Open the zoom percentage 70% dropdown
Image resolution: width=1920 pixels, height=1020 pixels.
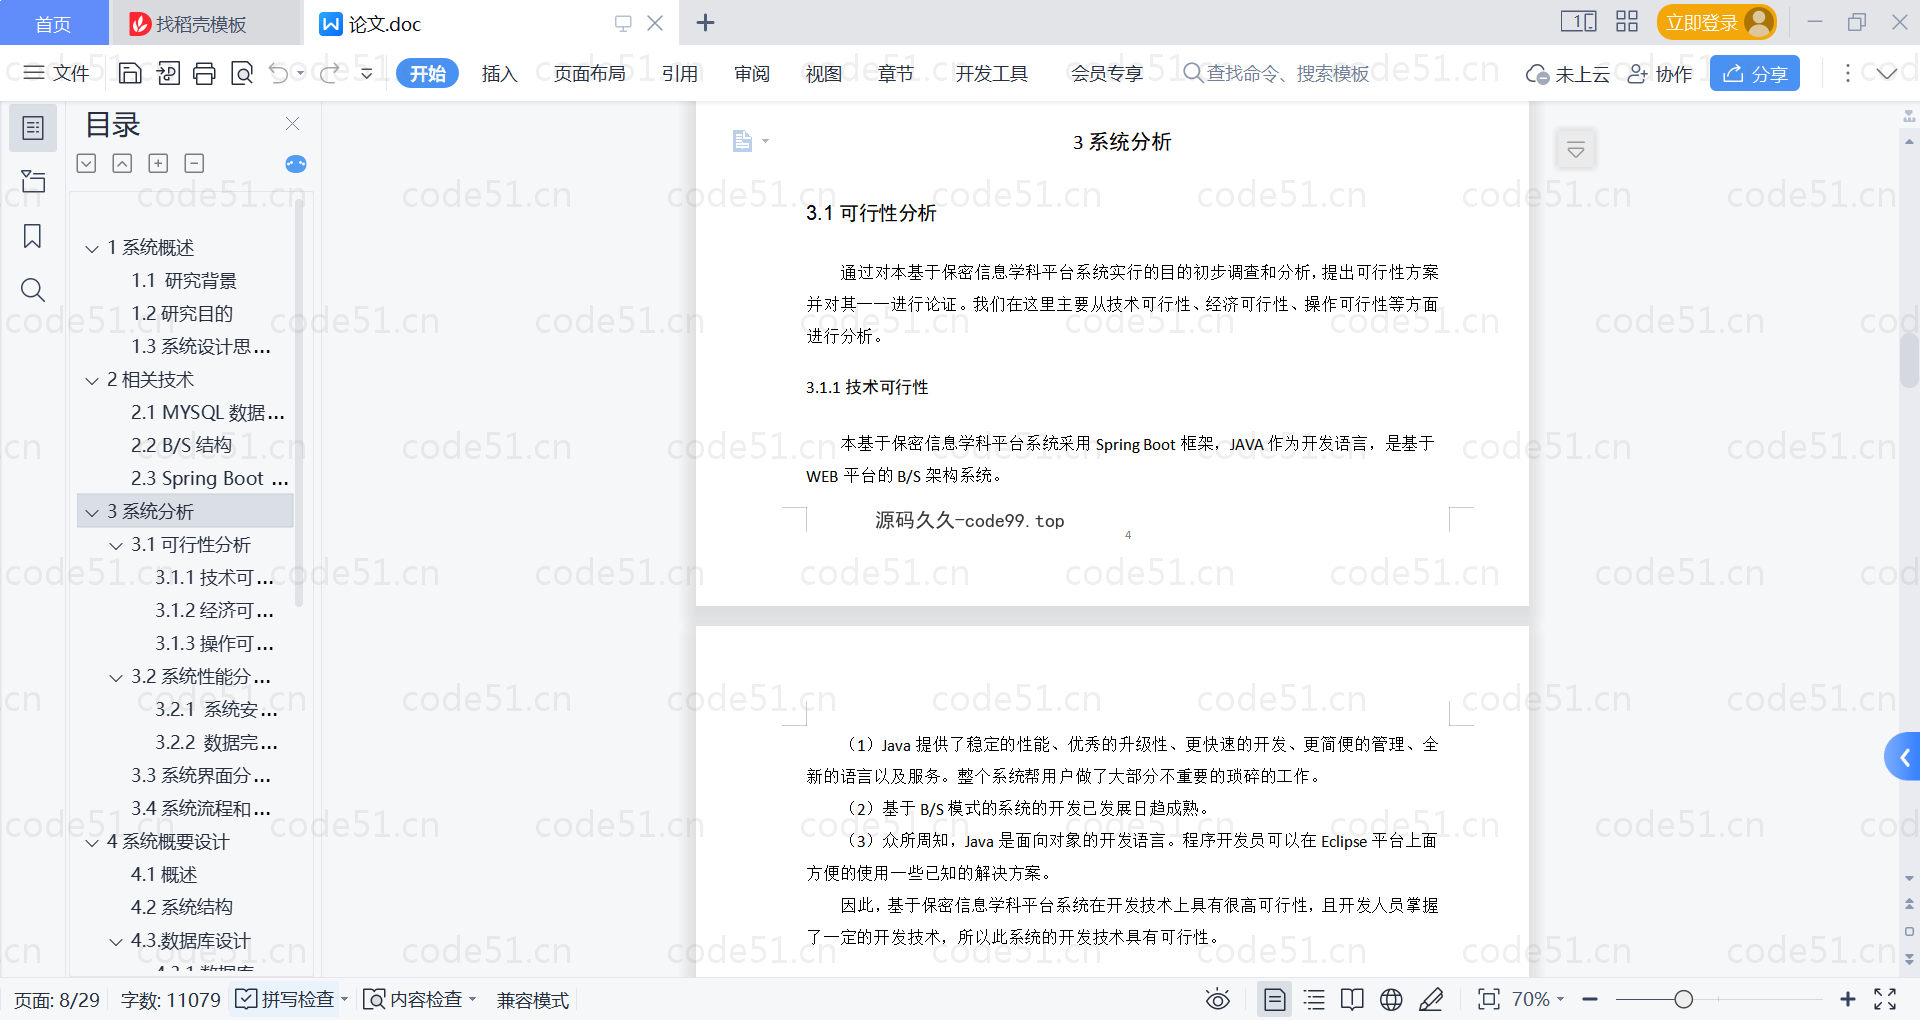click(1538, 999)
